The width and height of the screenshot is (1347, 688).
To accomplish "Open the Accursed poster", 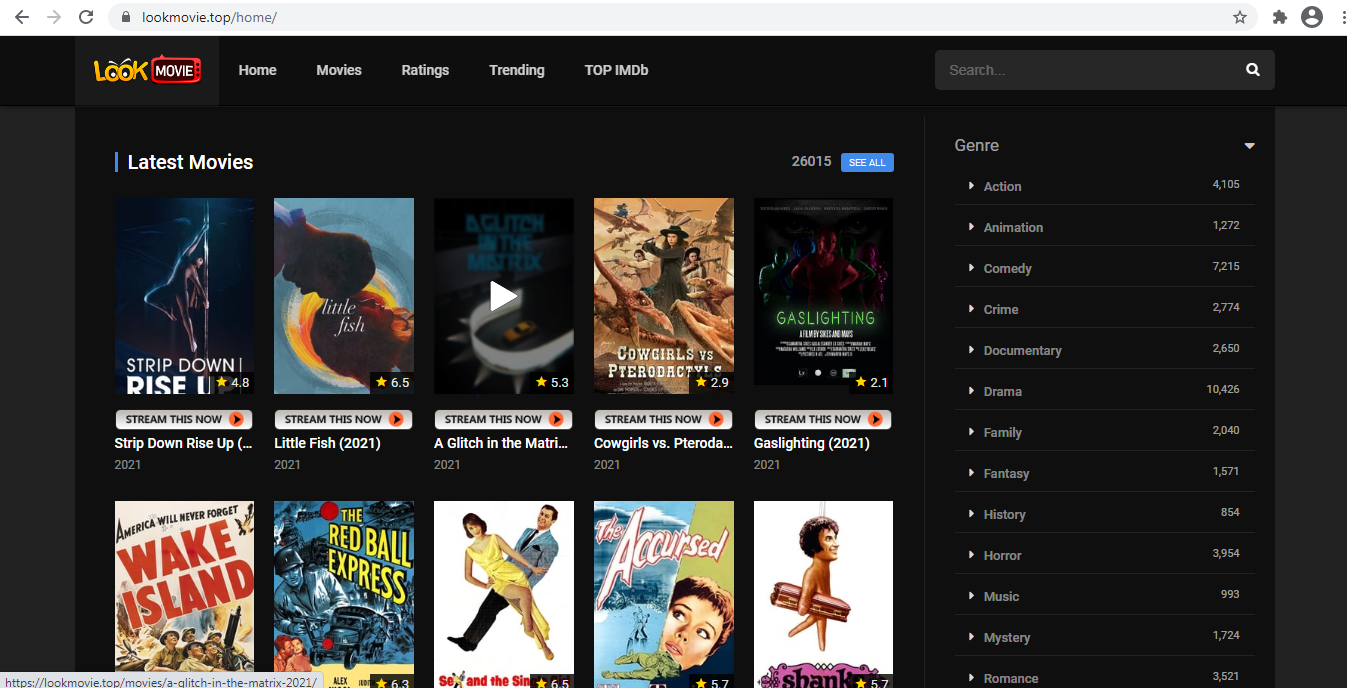I will [664, 594].
